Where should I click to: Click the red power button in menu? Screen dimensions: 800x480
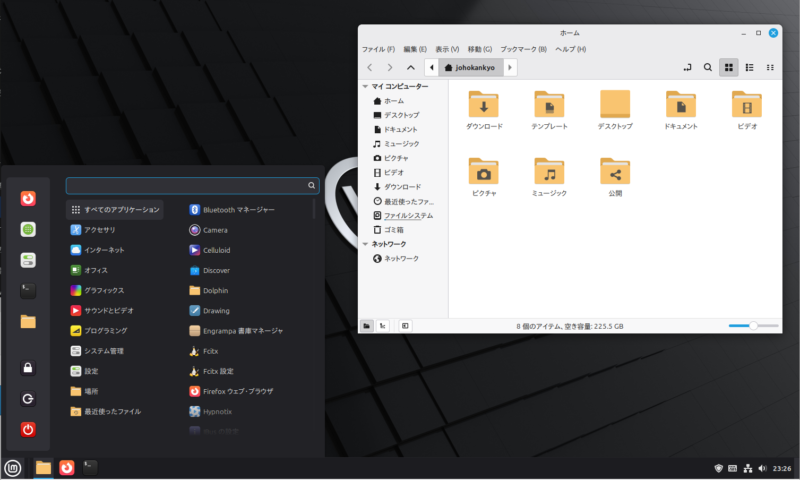click(x=28, y=429)
